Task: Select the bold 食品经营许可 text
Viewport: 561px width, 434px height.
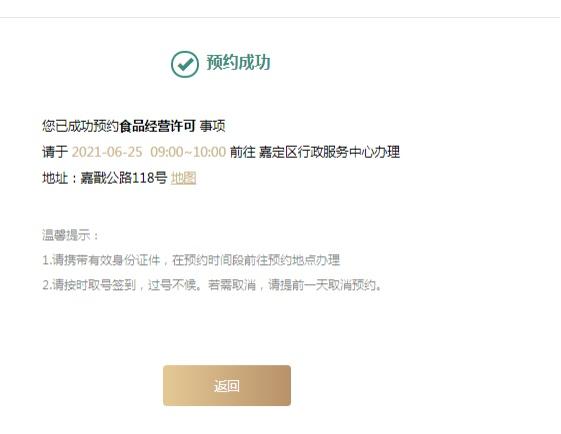Action: tap(157, 126)
